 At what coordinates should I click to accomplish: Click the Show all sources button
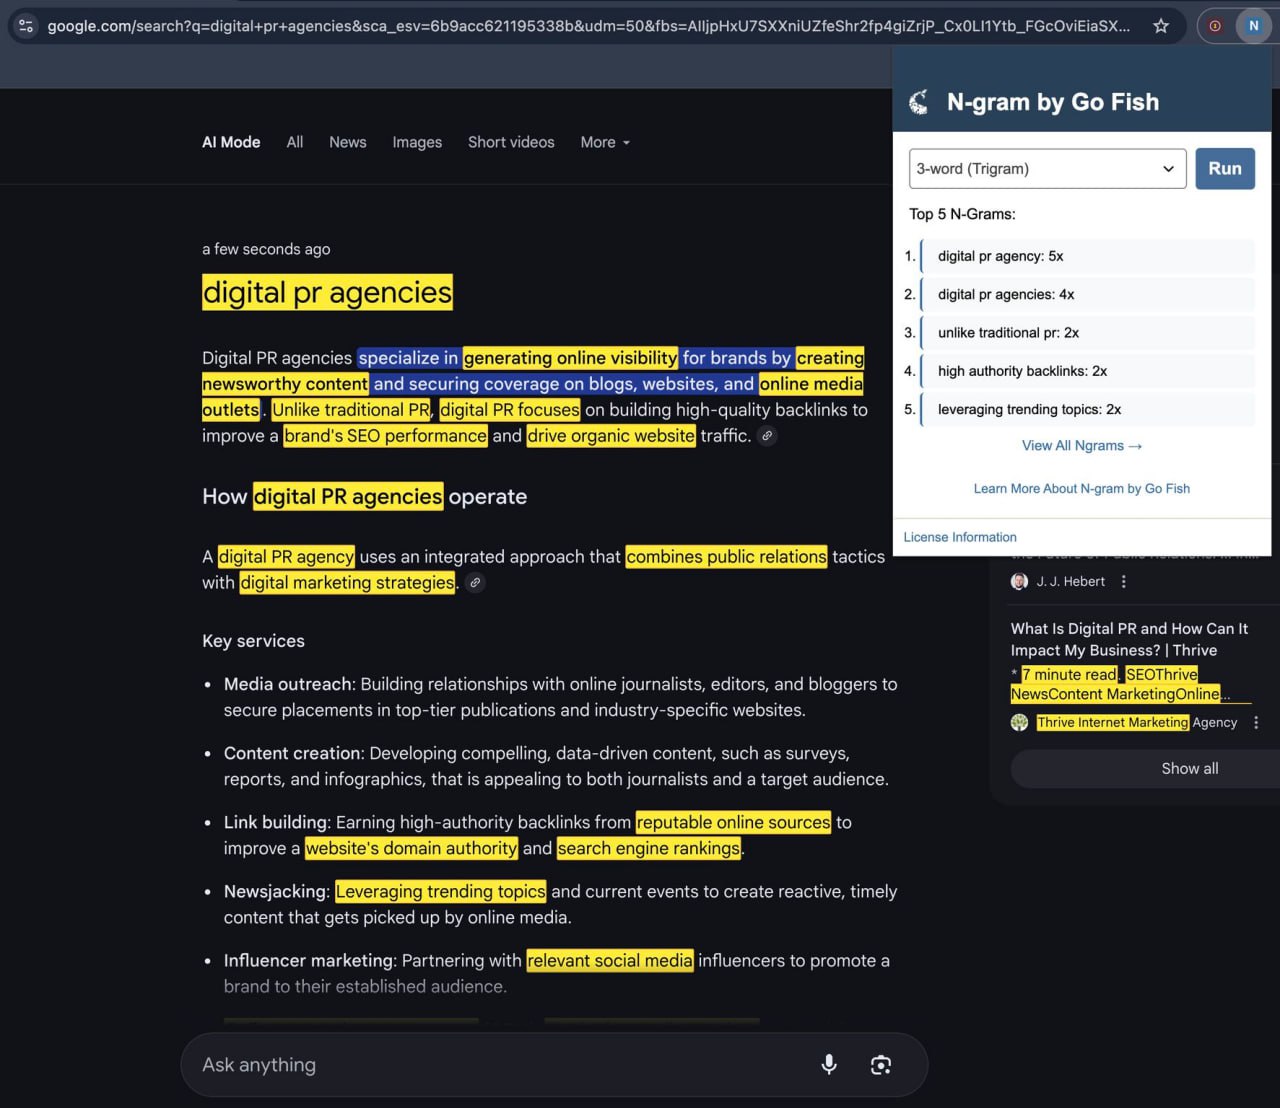click(x=1189, y=769)
